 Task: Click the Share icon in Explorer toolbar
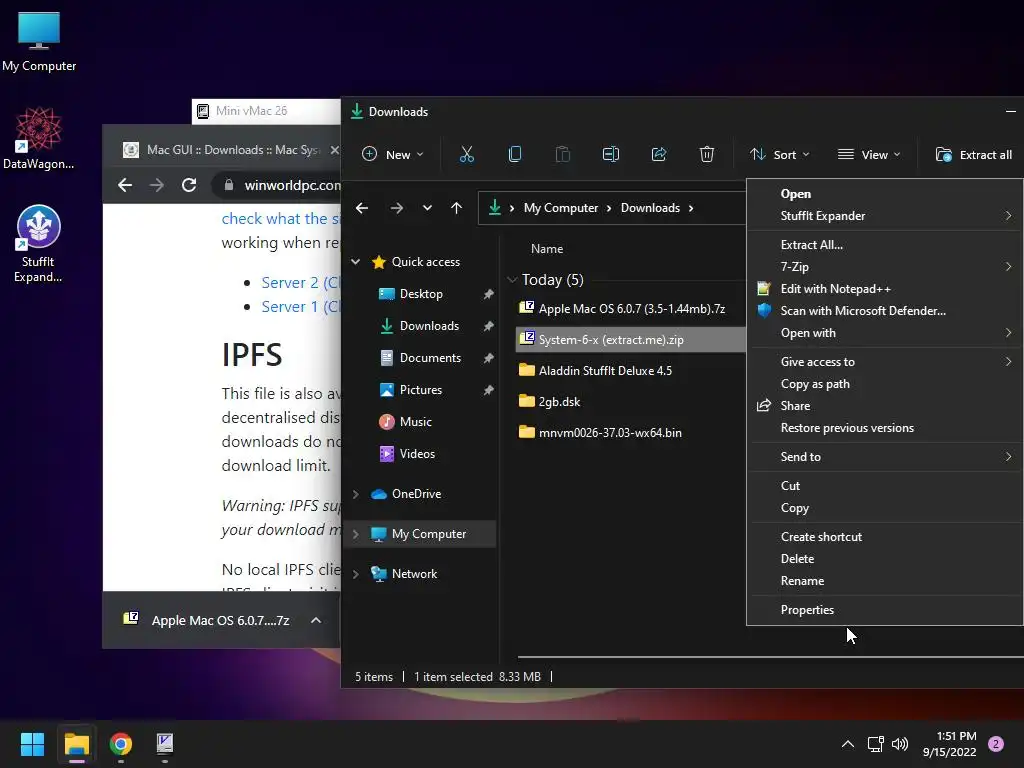click(x=659, y=155)
